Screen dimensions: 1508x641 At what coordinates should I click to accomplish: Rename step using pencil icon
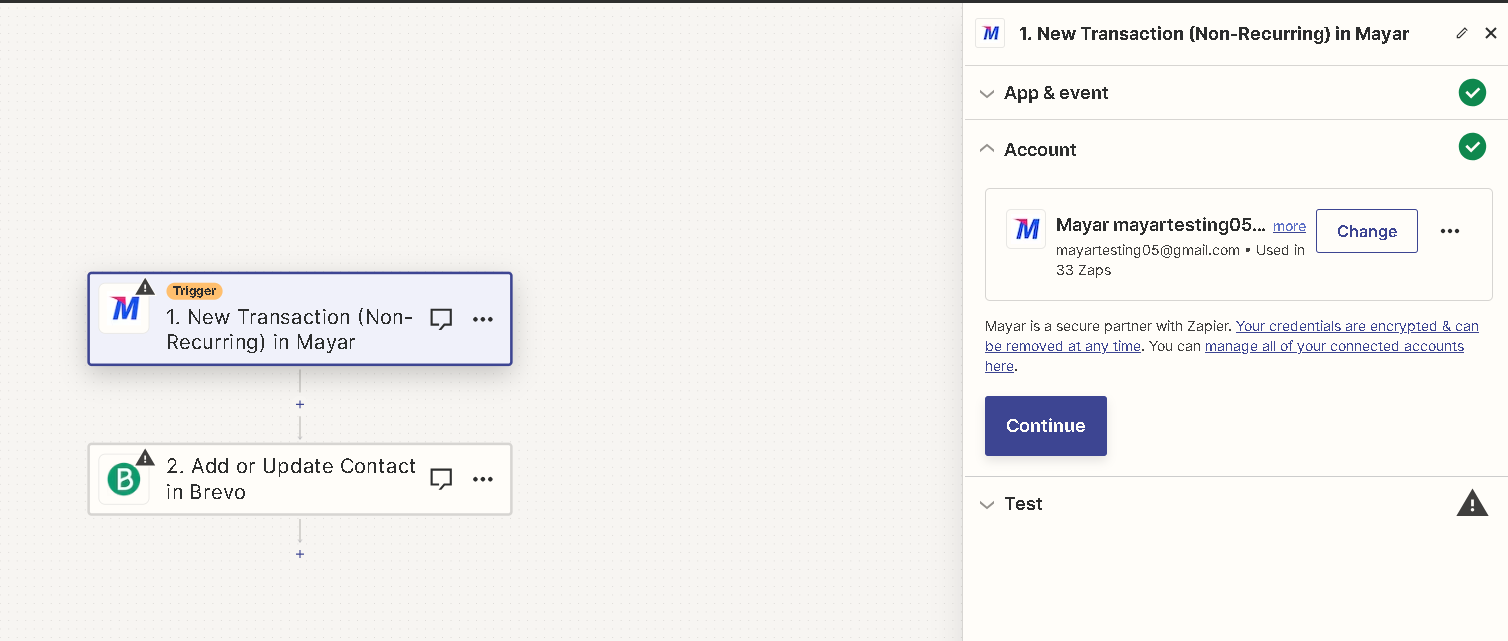(1462, 33)
